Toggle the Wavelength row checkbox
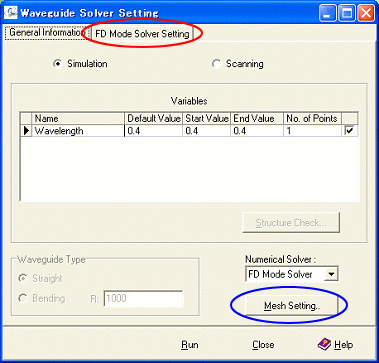The height and width of the screenshot is (363, 379). [349, 131]
